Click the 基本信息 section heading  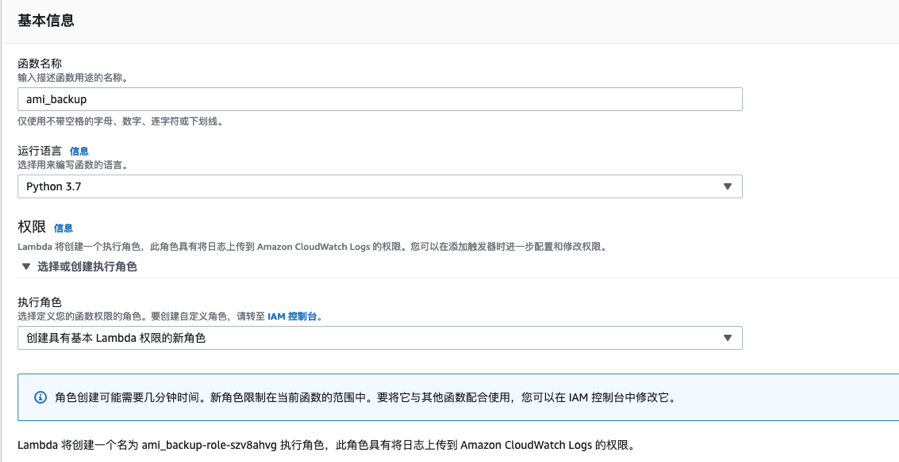(46, 20)
